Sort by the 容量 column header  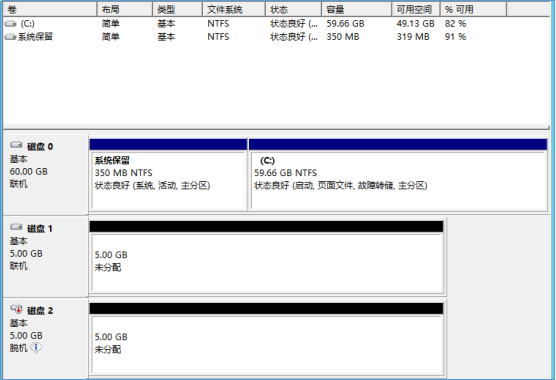357,10
